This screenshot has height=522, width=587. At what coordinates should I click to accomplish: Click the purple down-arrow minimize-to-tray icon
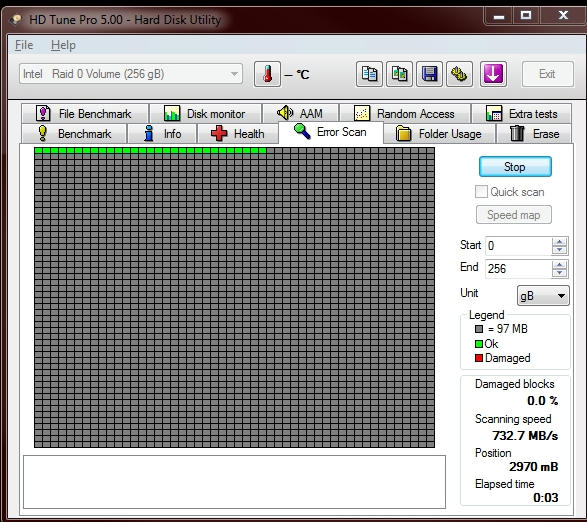click(493, 74)
